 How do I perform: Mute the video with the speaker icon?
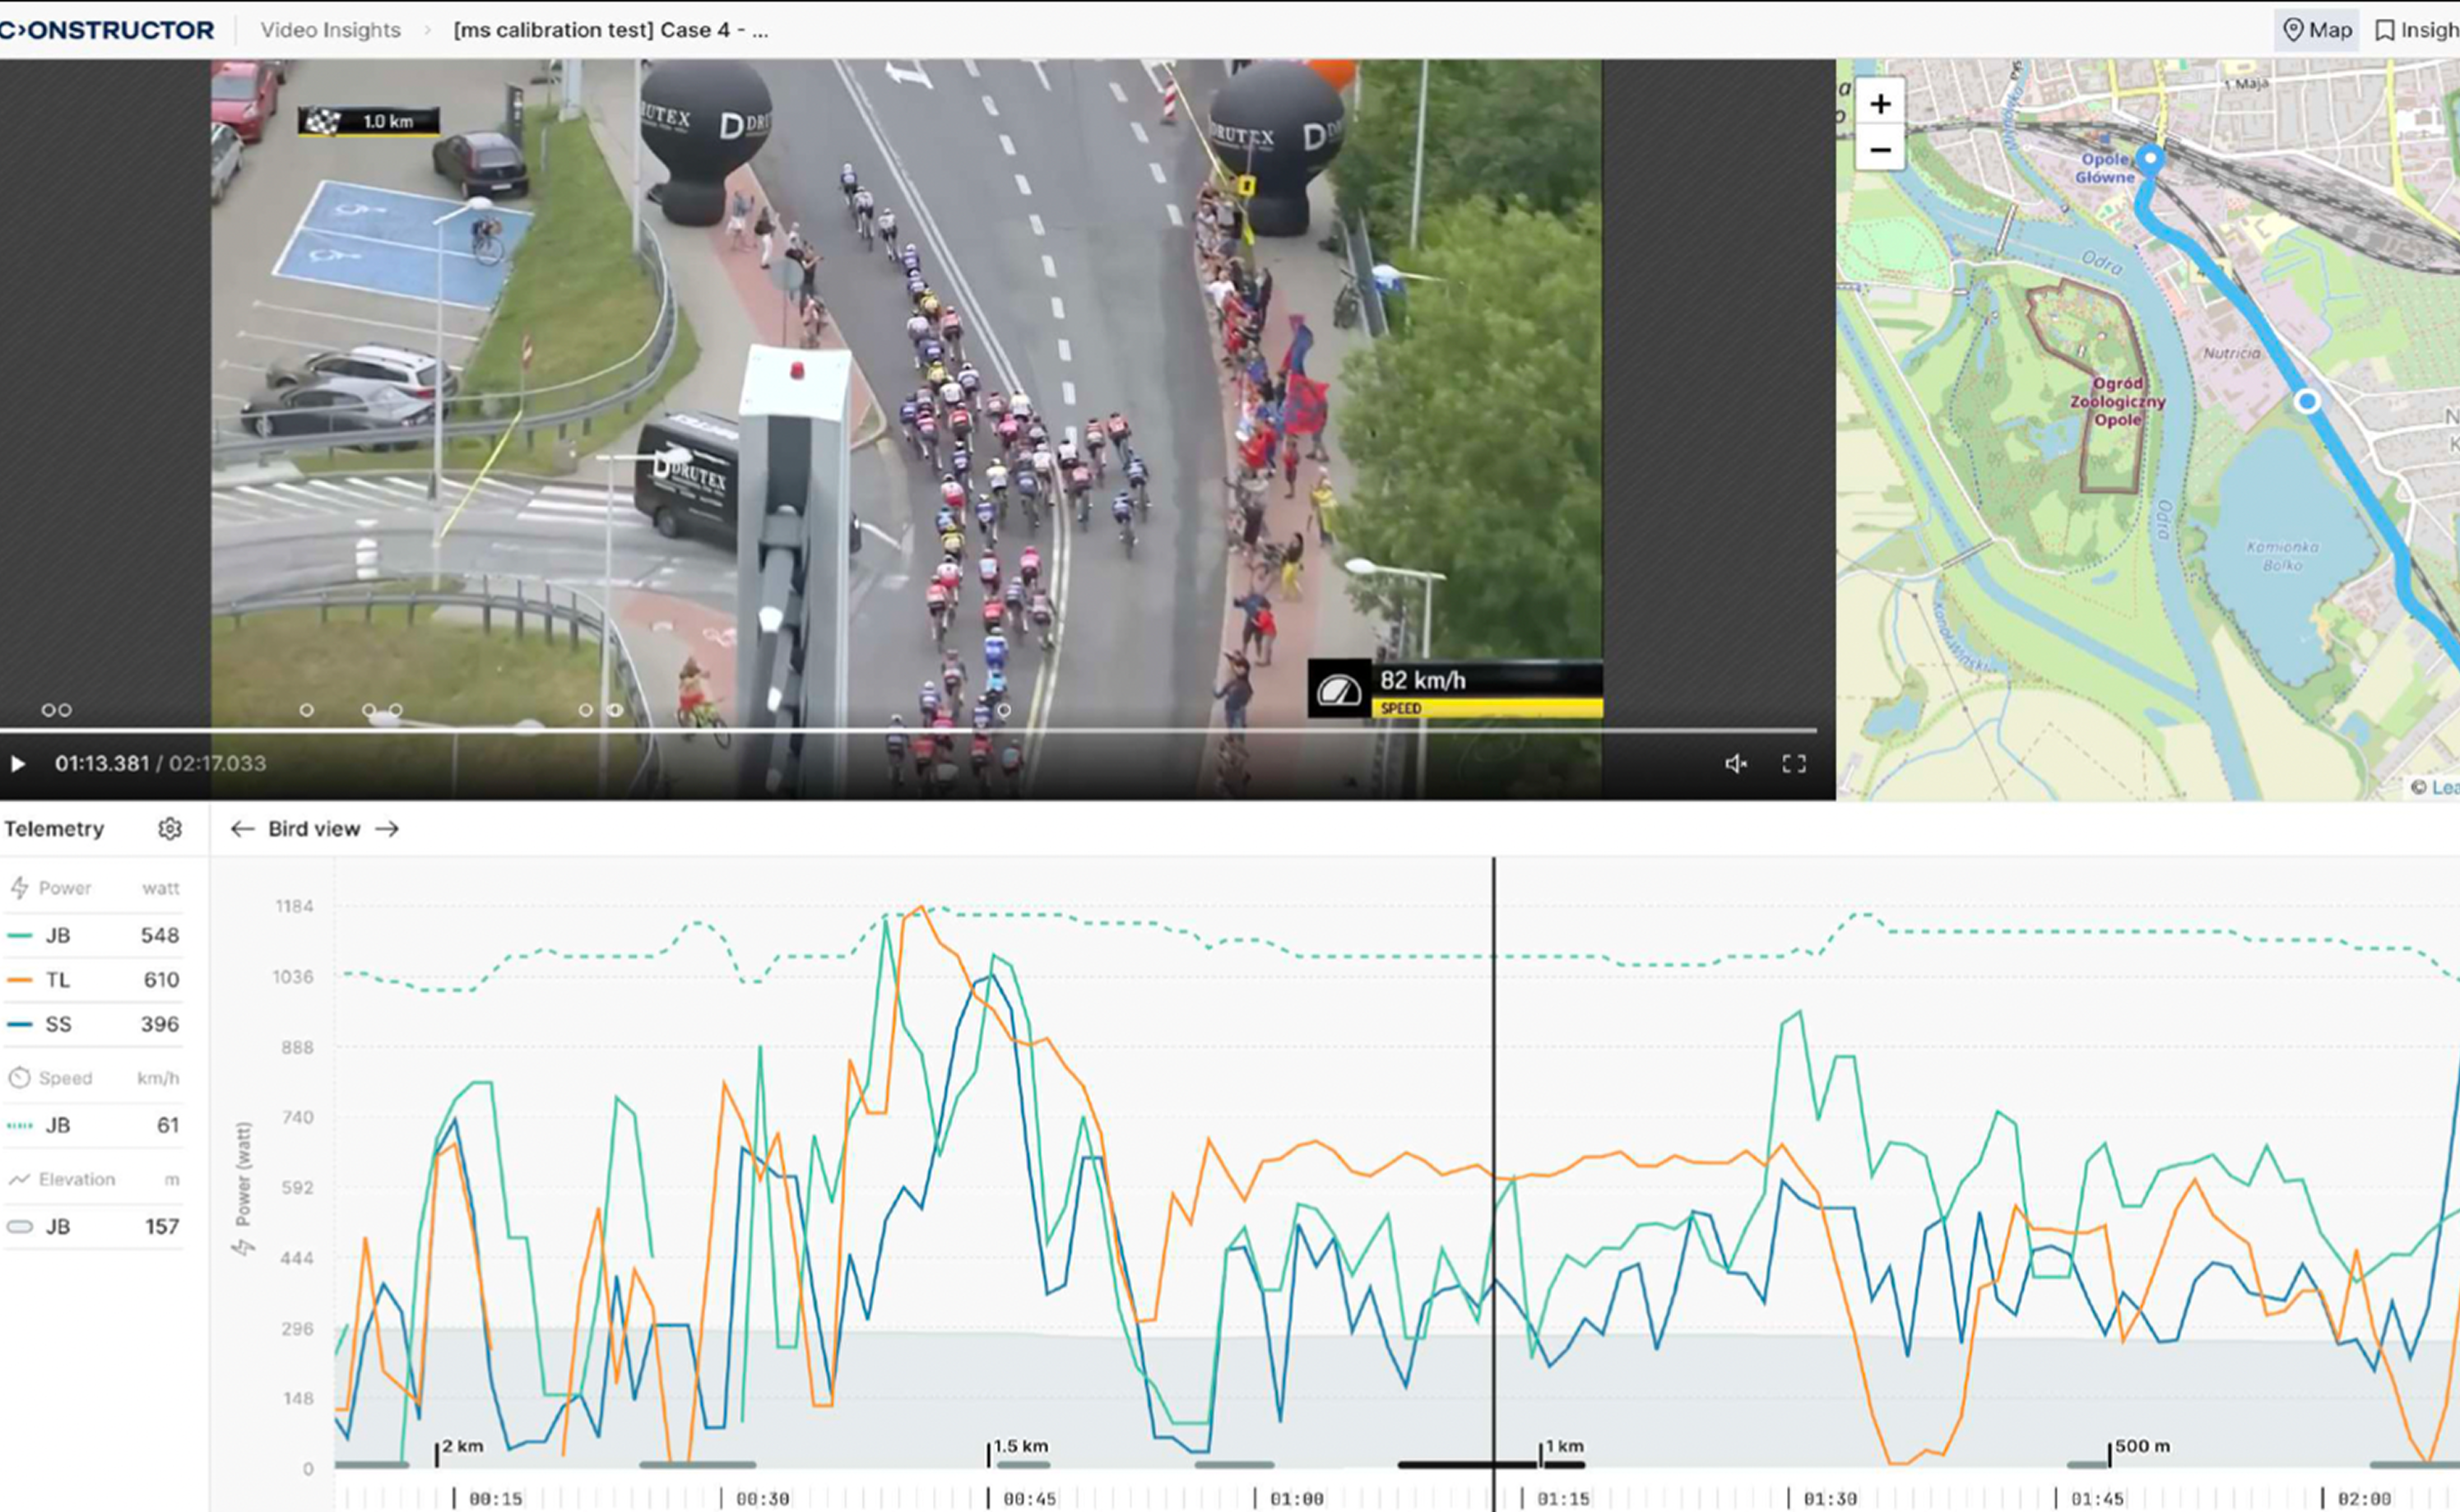(1737, 763)
